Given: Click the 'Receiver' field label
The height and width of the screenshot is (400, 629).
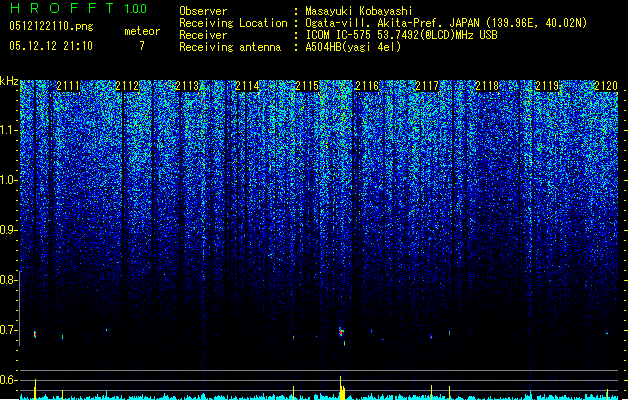Looking at the screenshot, I should pos(203,35).
